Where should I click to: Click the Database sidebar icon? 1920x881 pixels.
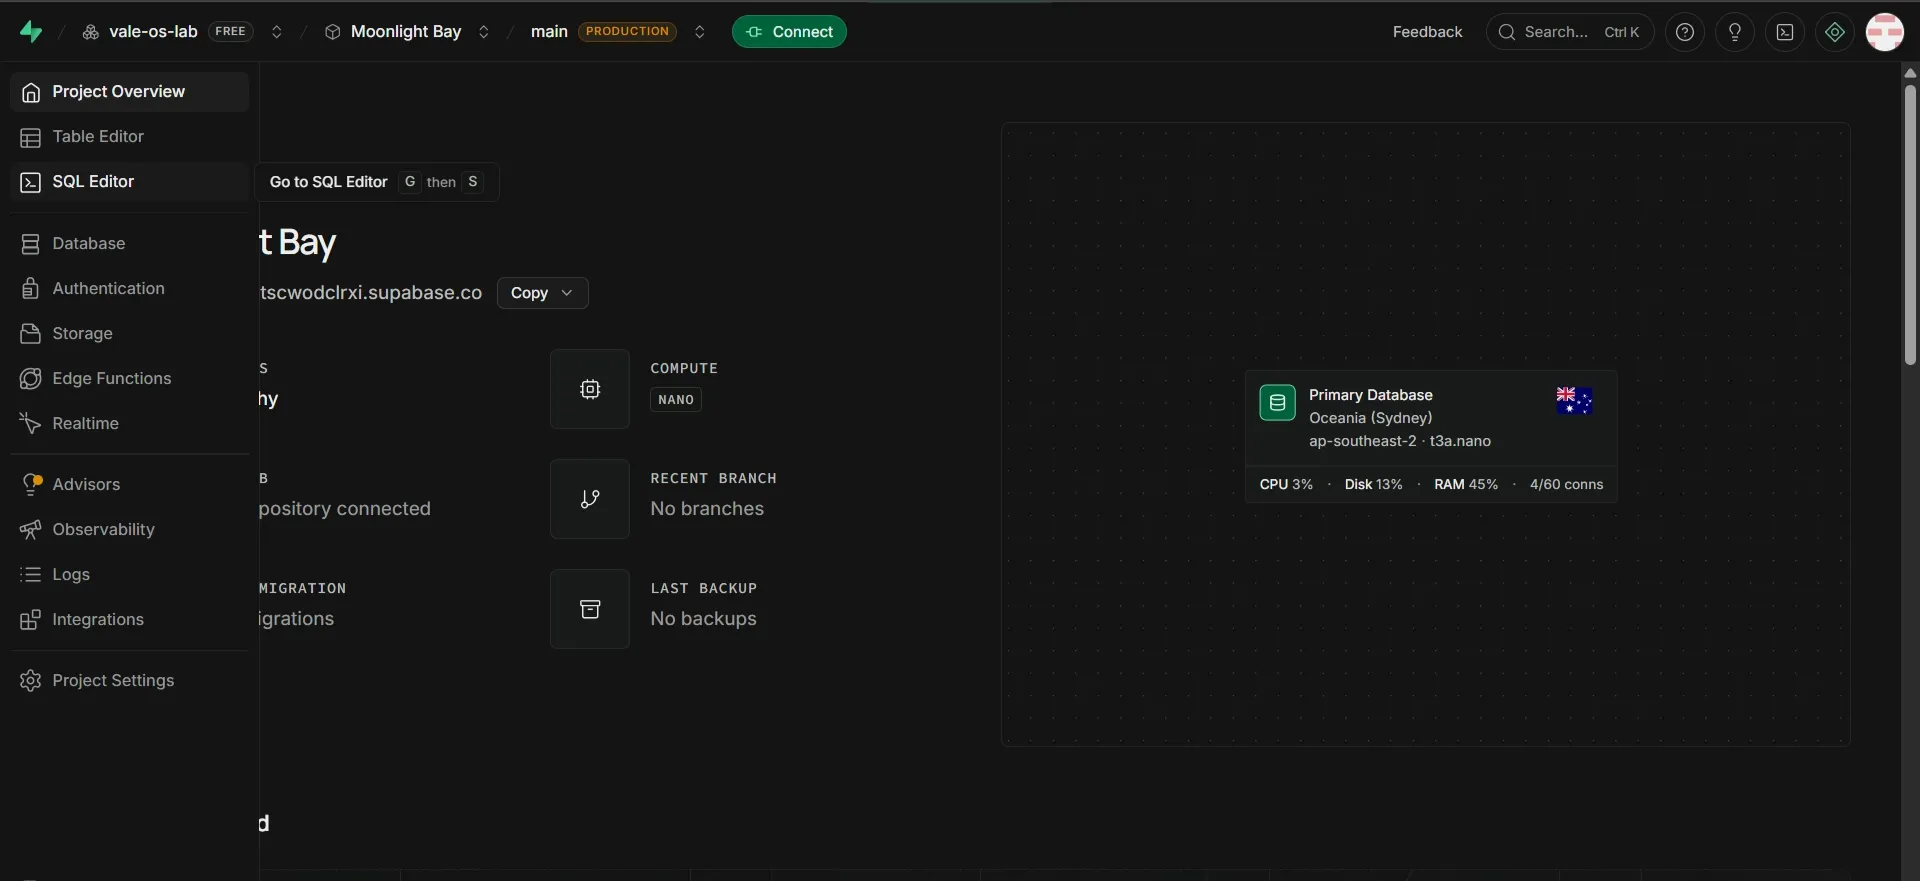(x=31, y=244)
